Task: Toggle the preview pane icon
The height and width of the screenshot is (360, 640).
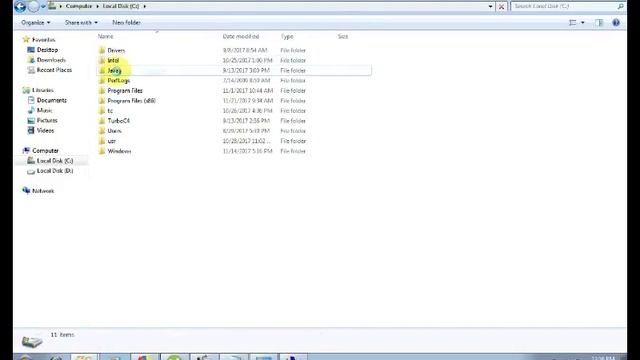Action: (x=599, y=23)
